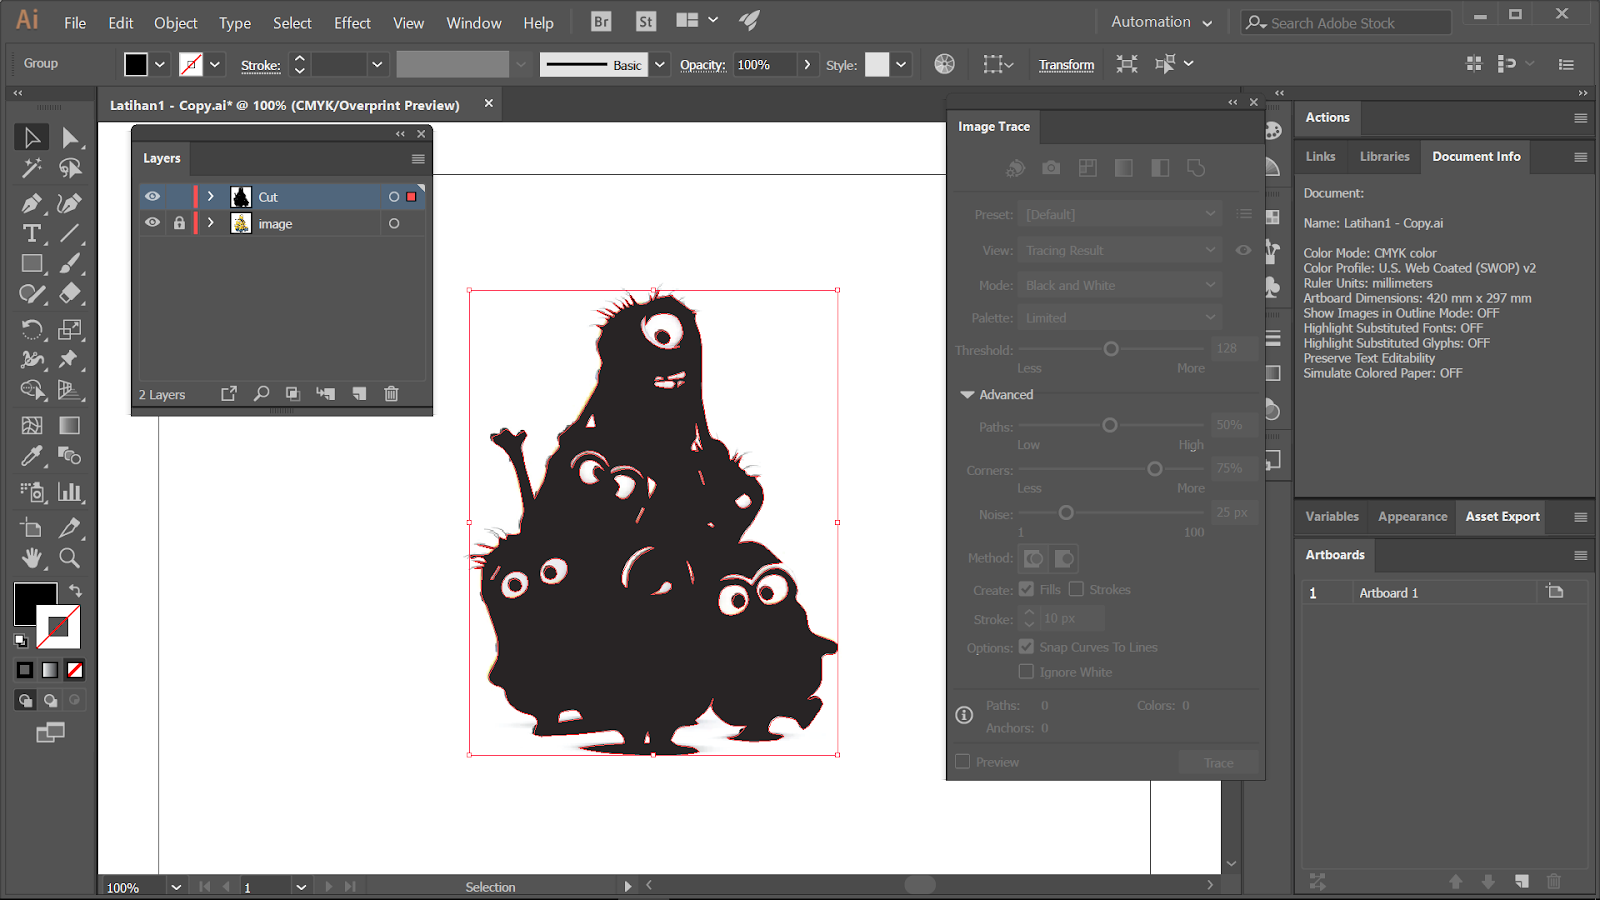Viewport: 1600px width, 900px height.
Task: Select the Type tool
Action: pyautogui.click(x=31, y=234)
